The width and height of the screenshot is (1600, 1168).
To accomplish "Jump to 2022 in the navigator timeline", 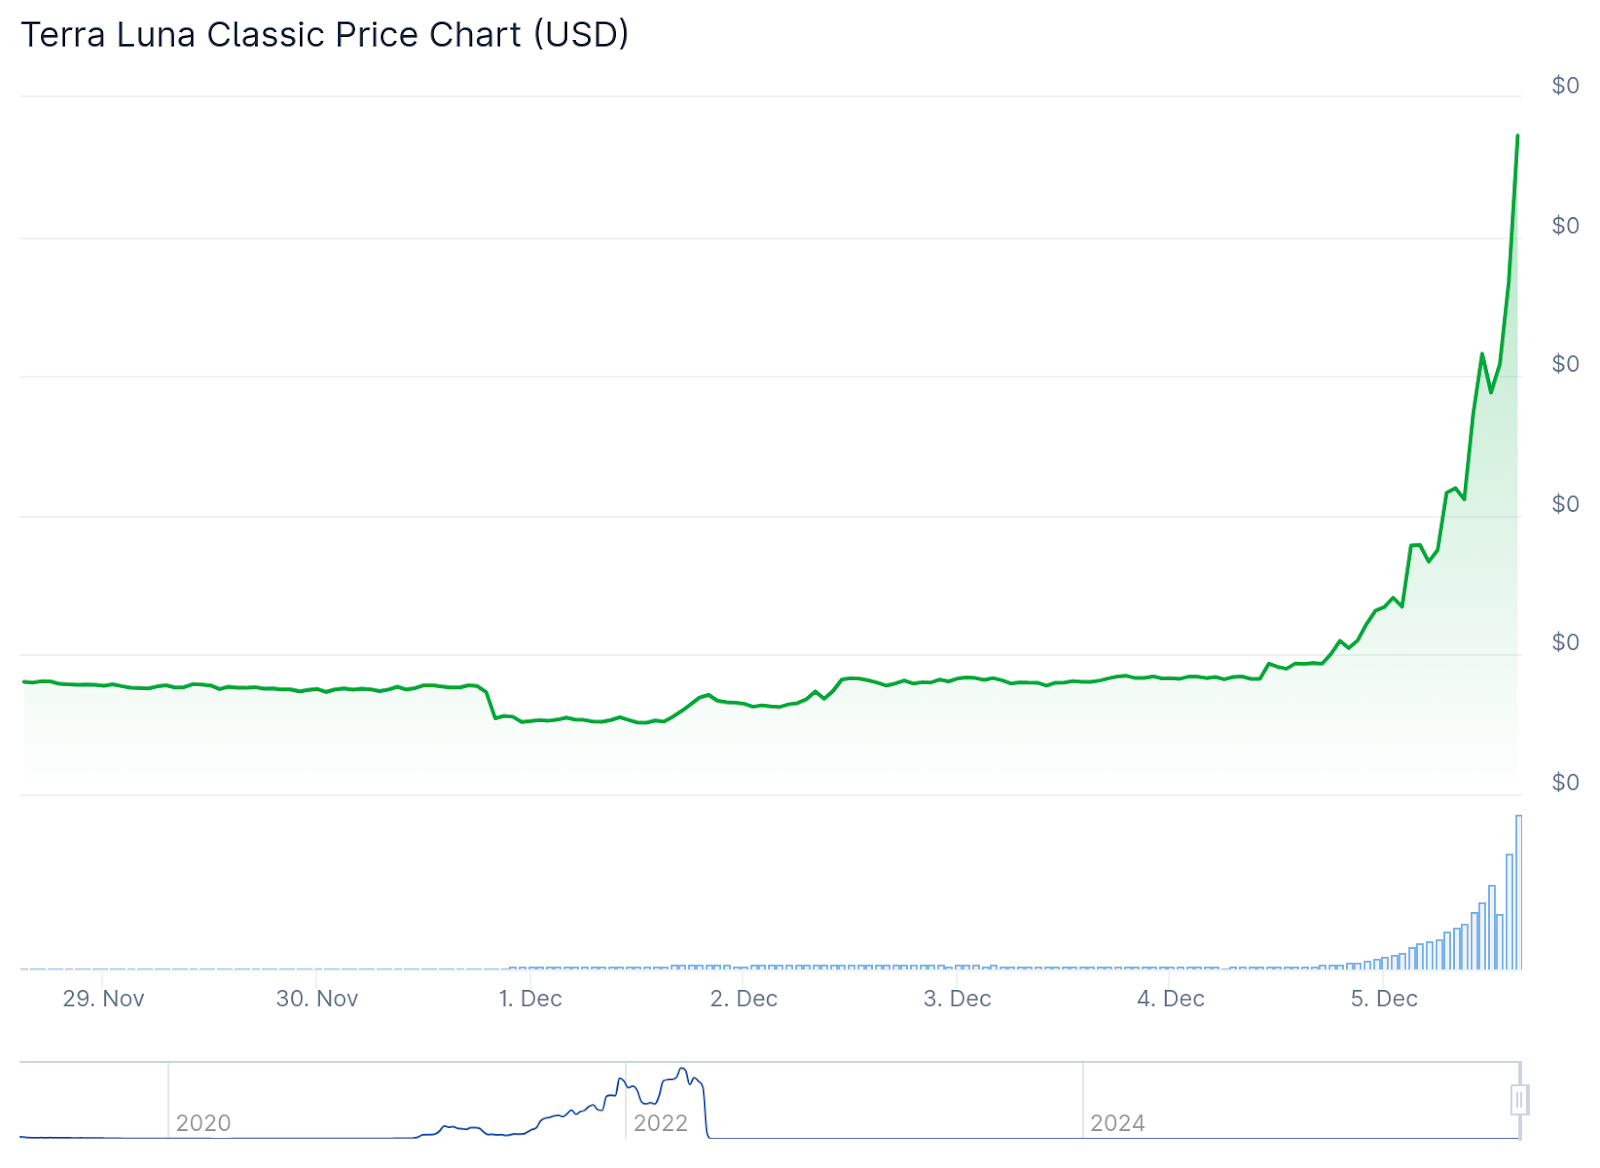I will point(660,1123).
